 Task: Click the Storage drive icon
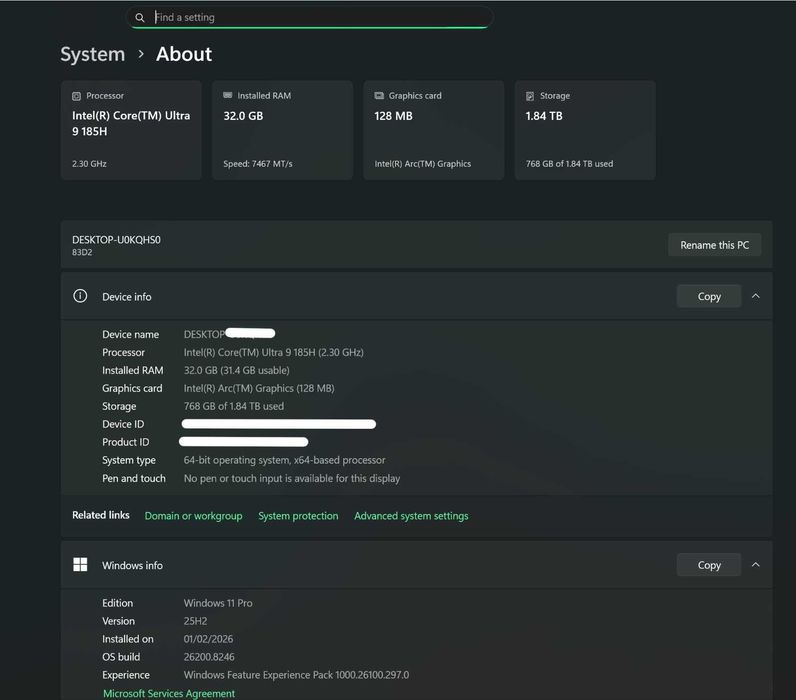click(530, 96)
